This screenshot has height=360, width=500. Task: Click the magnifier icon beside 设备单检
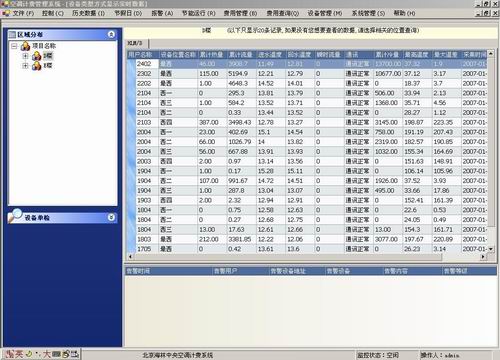point(15,215)
